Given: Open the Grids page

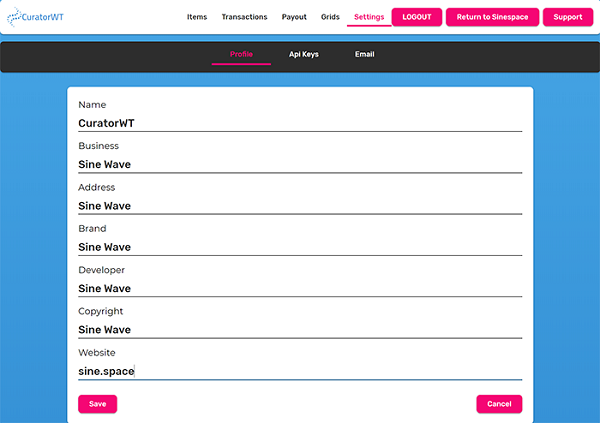Looking at the screenshot, I should point(330,17).
